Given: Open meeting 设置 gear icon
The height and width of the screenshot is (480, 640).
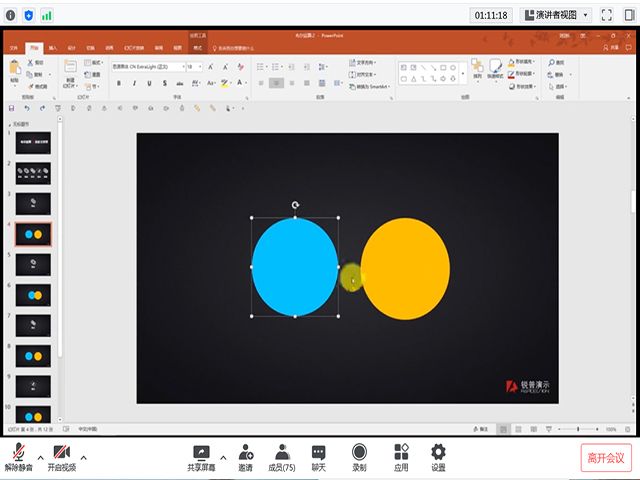Looking at the screenshot, I should coord(438,452).
